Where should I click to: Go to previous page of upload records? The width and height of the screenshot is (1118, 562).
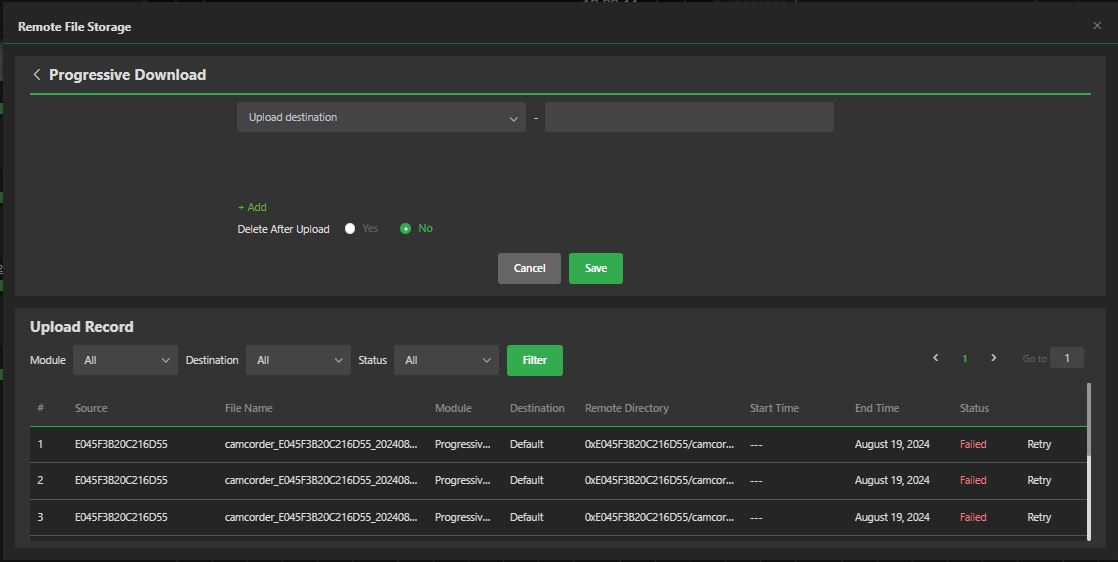(x=935, y=358)
